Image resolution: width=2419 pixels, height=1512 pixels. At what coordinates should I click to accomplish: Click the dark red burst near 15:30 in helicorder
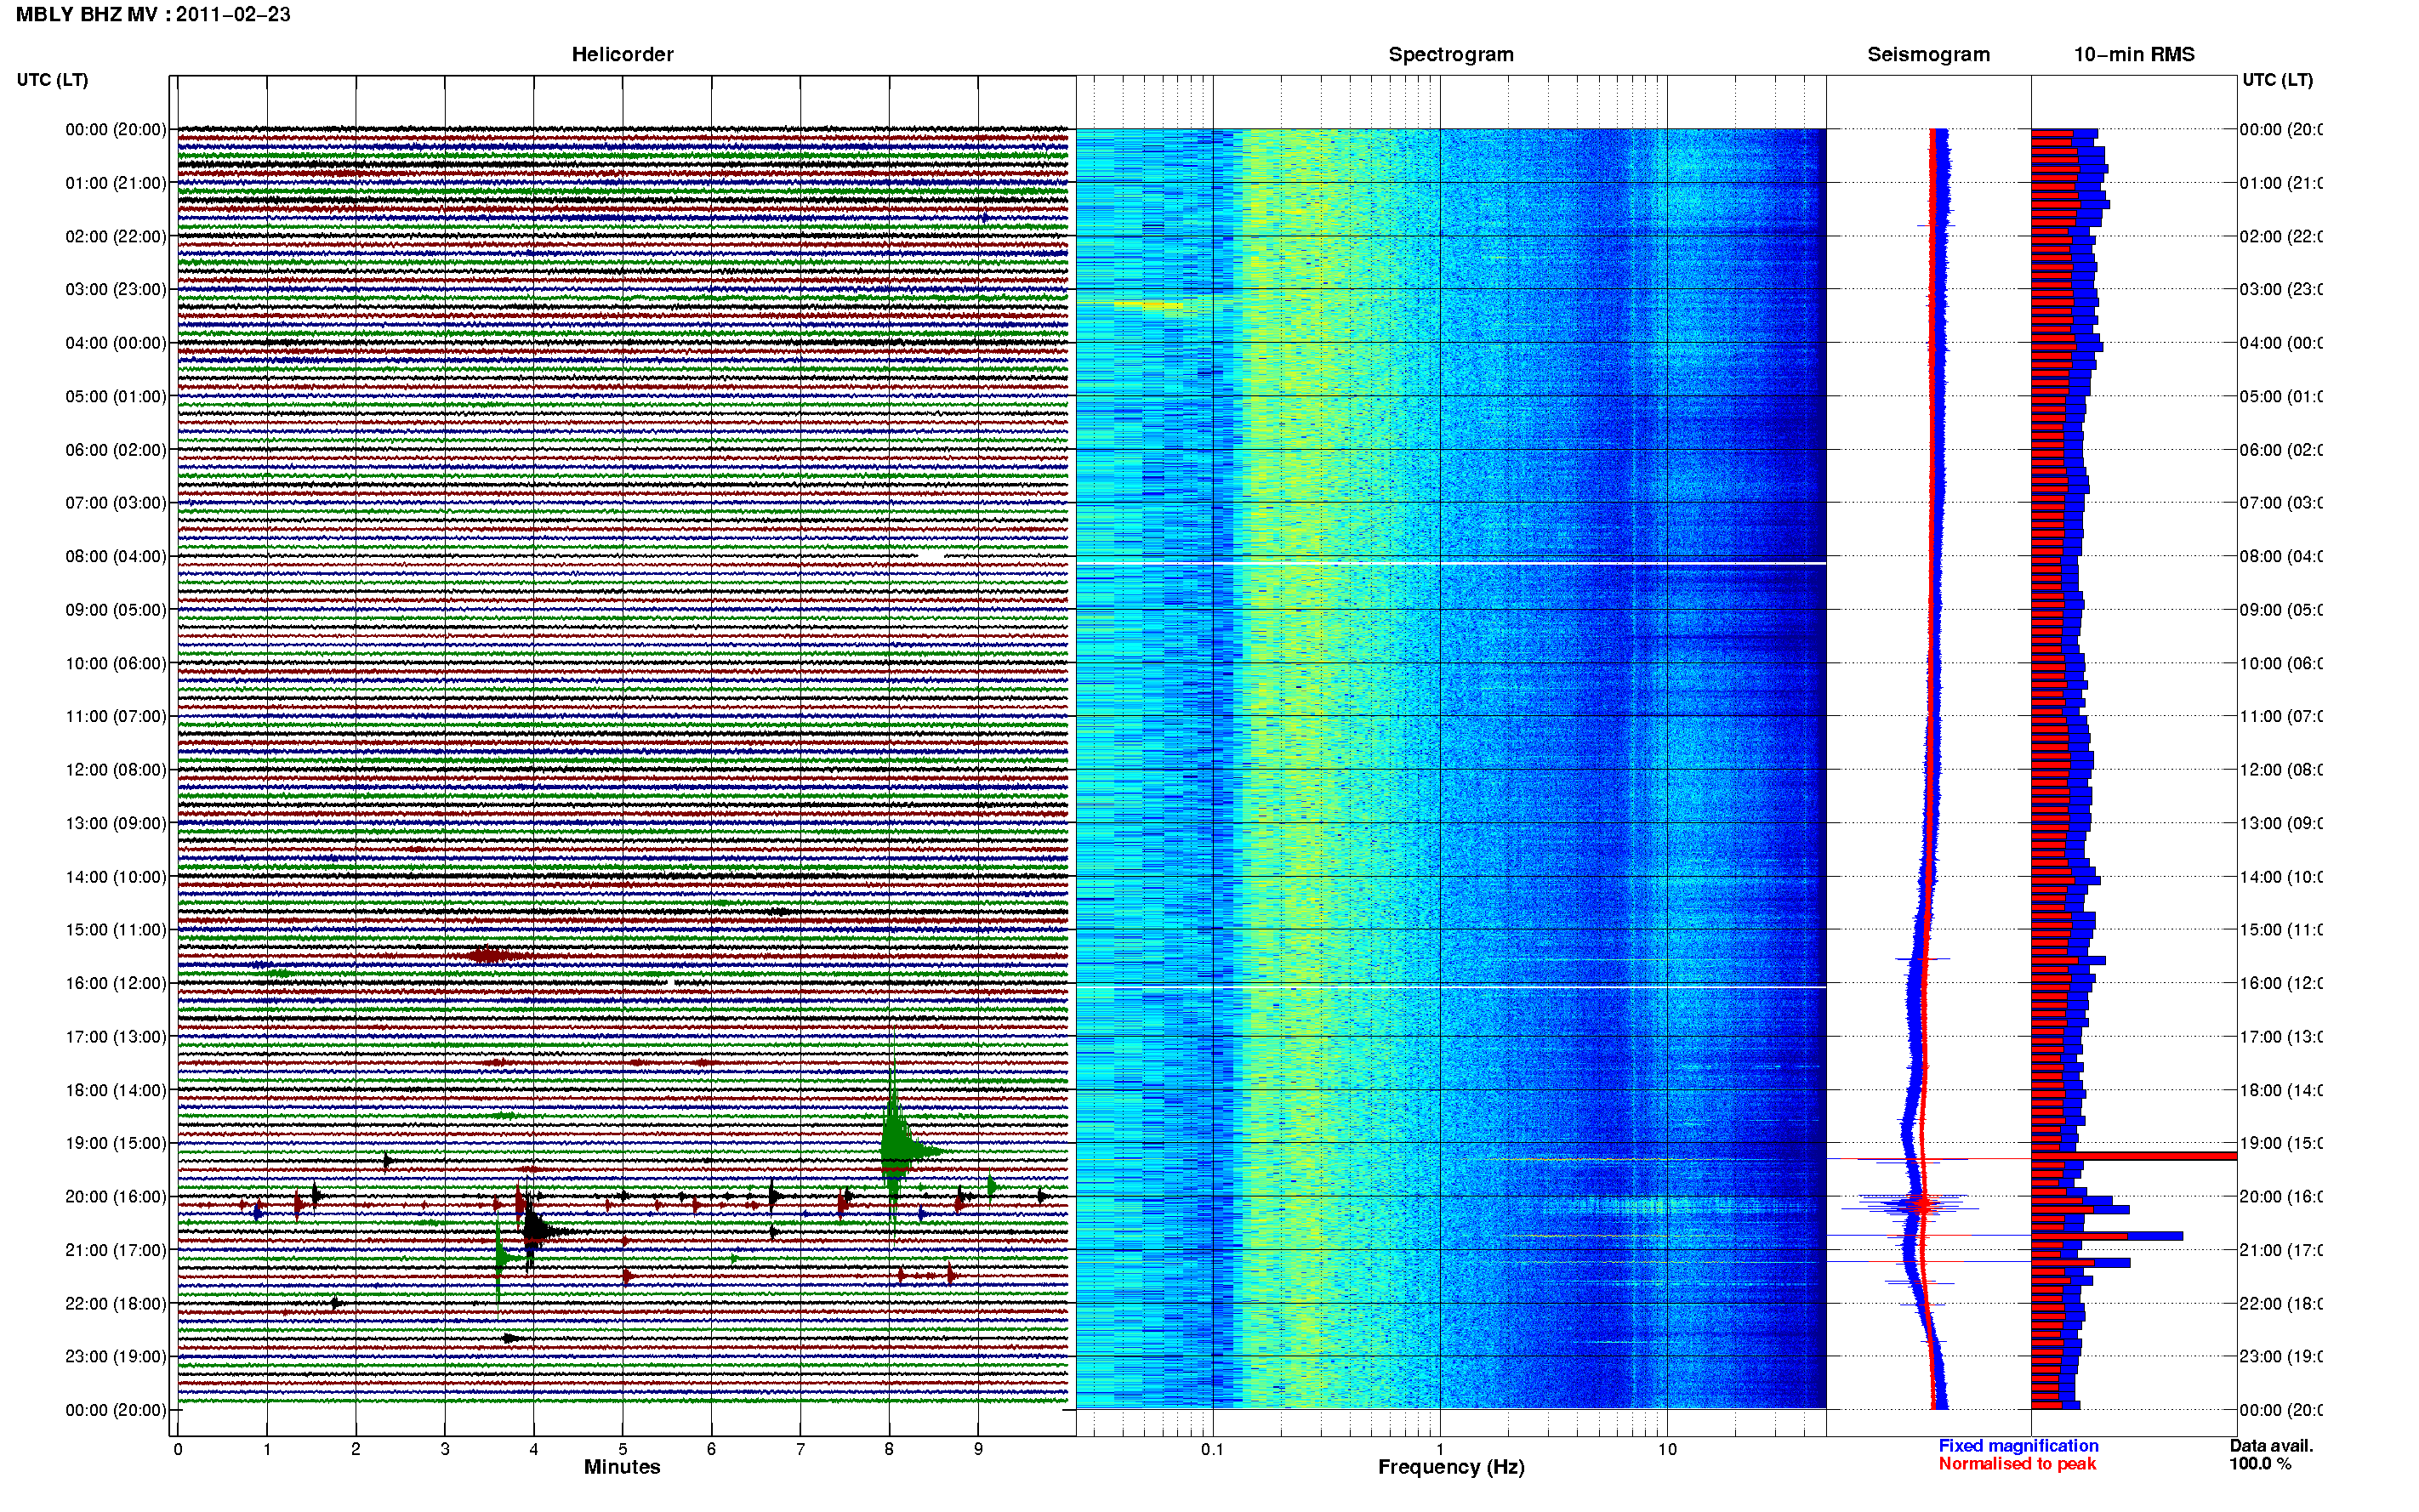click(x=490, y=956)
